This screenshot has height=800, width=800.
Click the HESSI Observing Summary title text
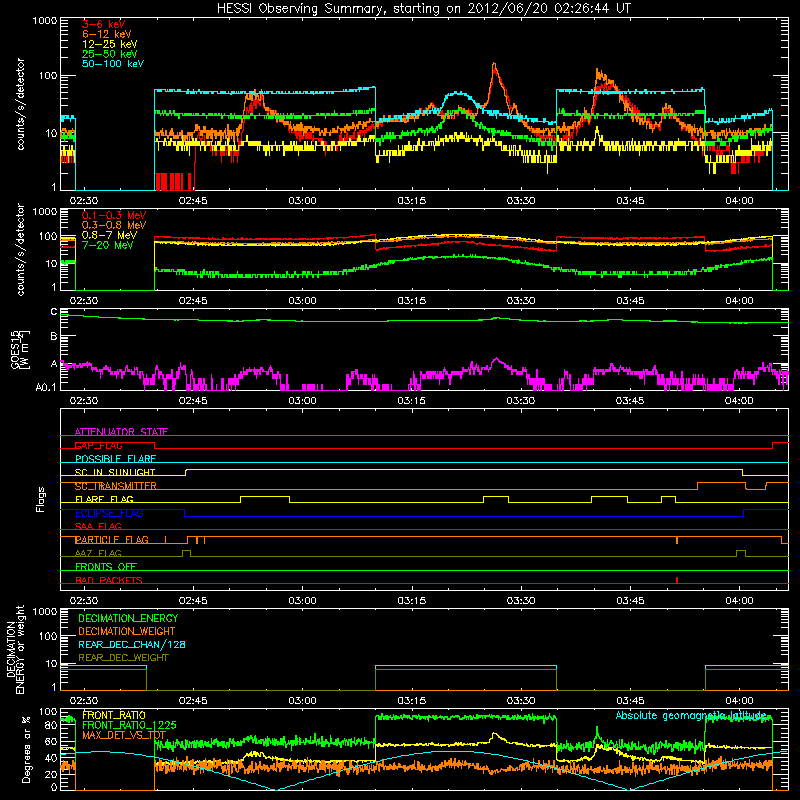(x=423, y=9)
